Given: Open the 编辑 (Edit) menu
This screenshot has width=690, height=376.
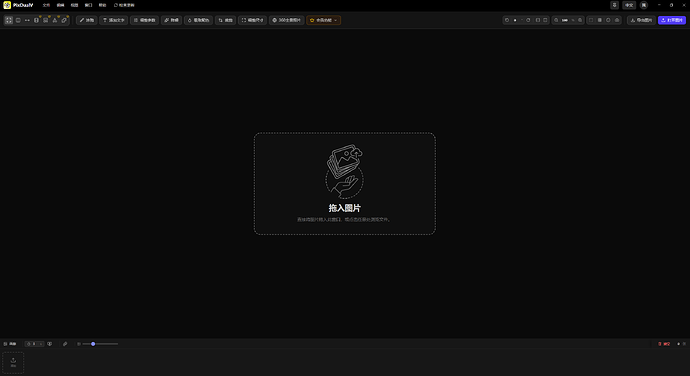Looking at the screenshot, I should (x=60, y=5).
